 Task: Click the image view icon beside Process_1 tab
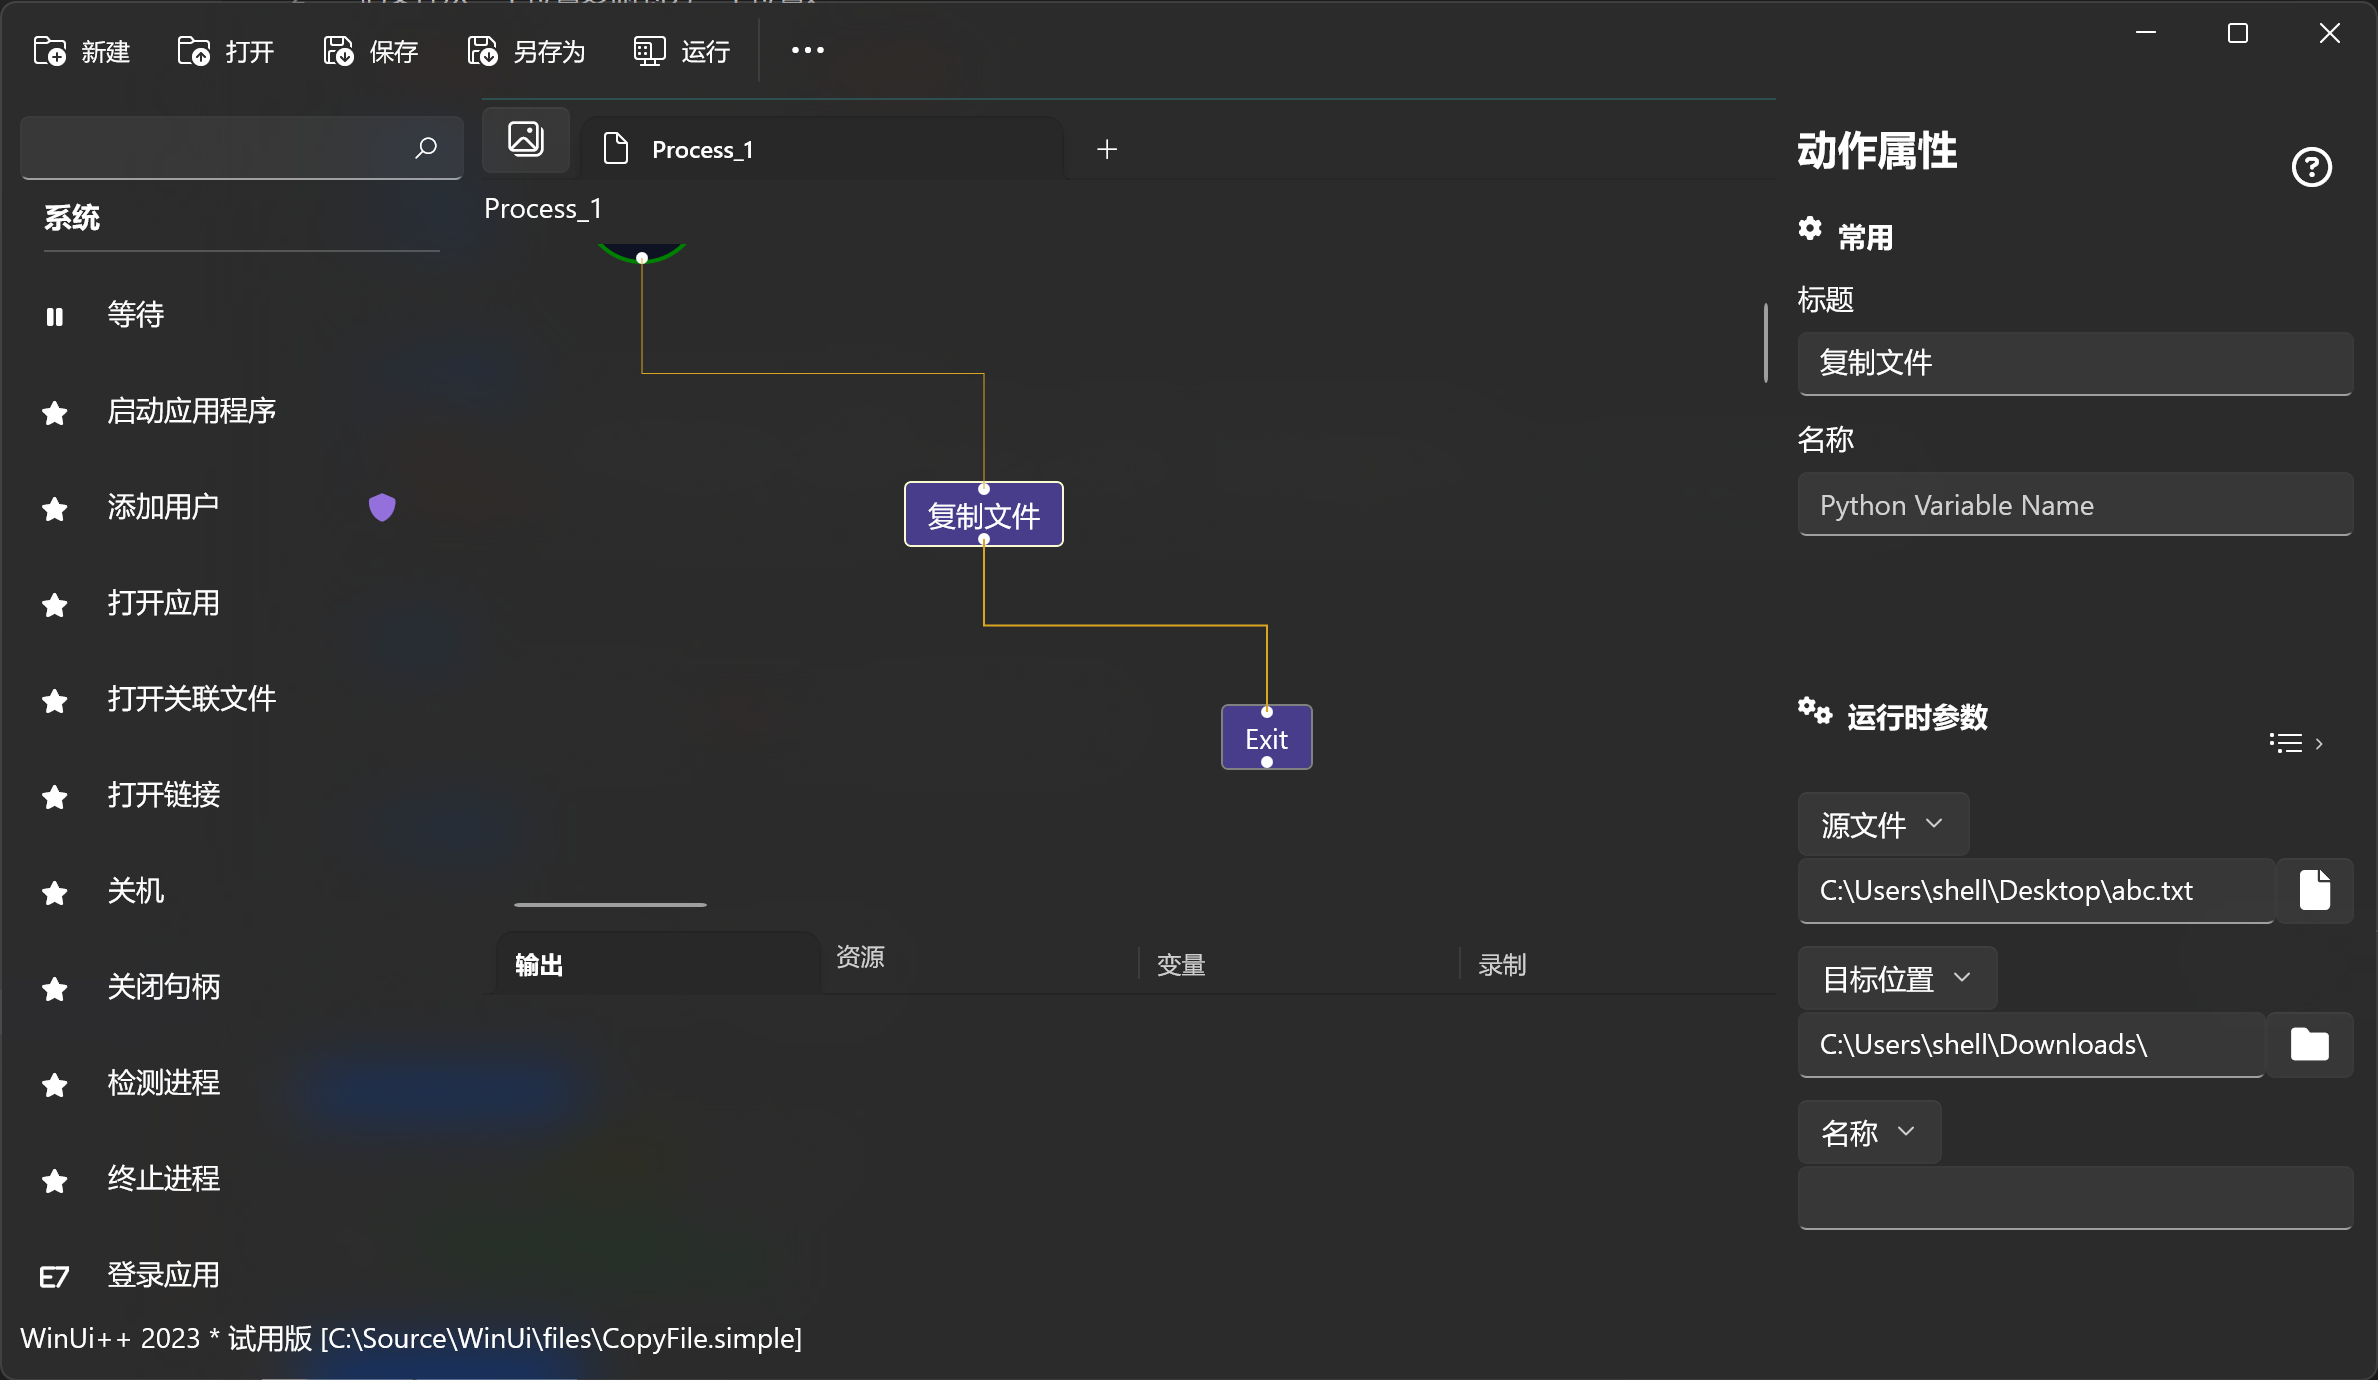(x=526, y=140)
